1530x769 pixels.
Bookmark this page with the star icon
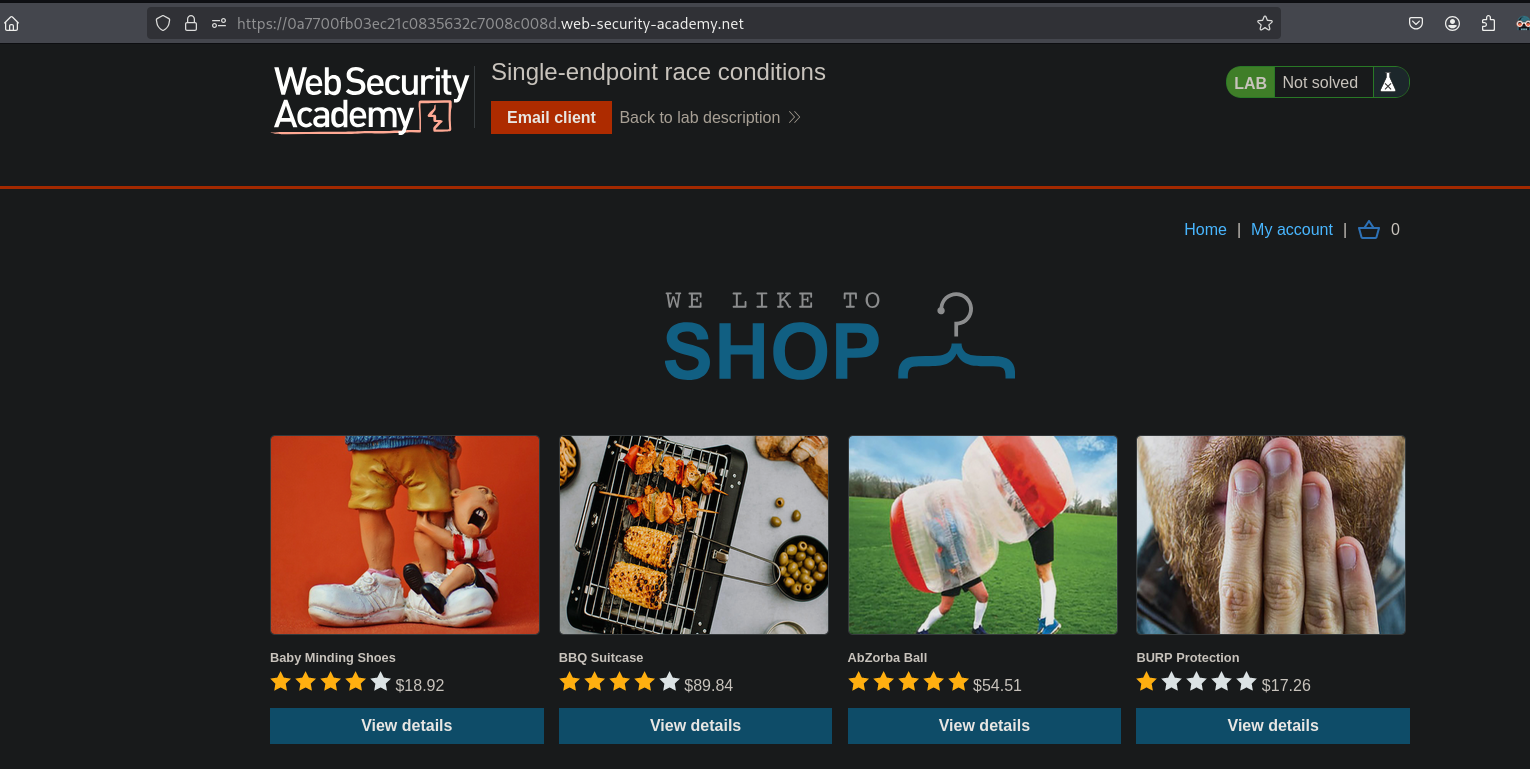click(x=1265, y=23)
